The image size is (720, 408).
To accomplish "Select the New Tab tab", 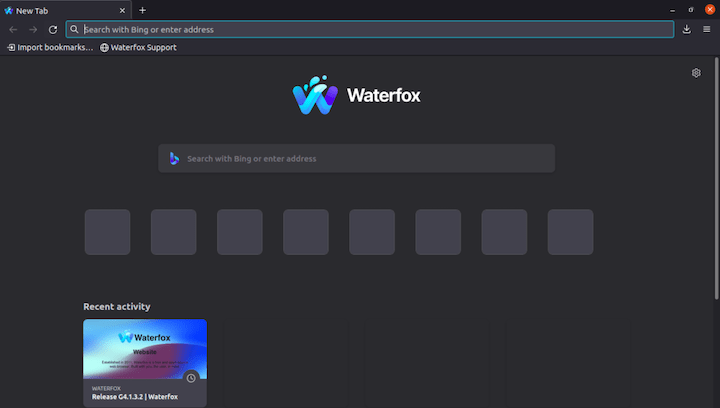I will (65, 11).
